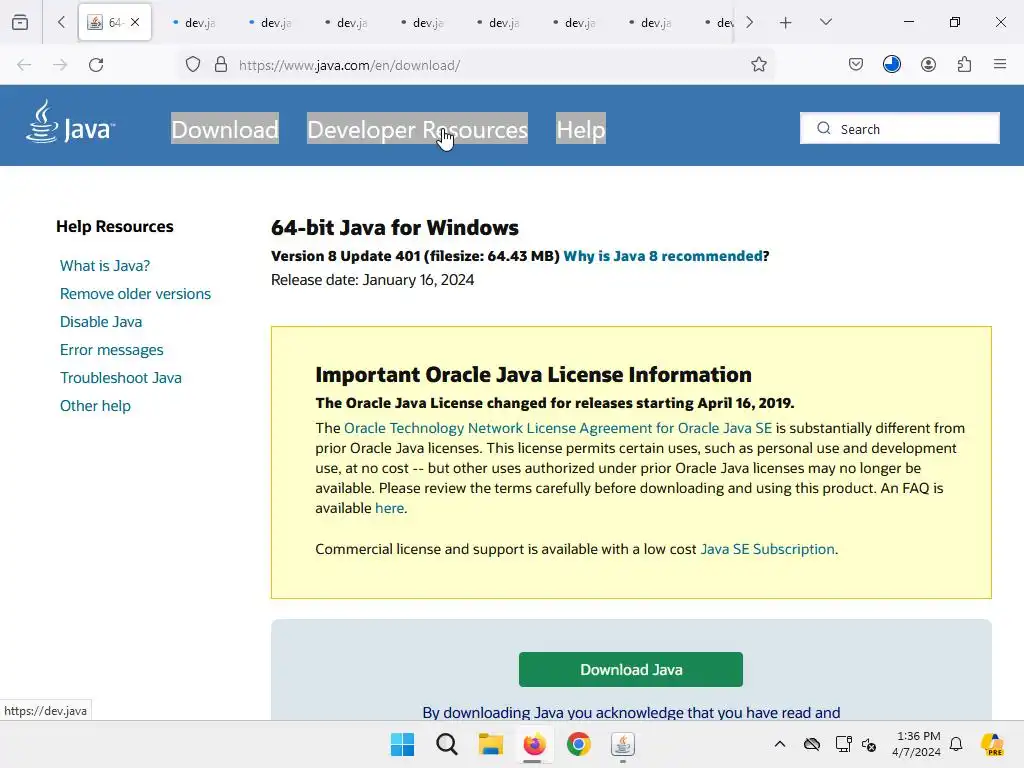Click Firefox icon in taskbar

[534, 744]
